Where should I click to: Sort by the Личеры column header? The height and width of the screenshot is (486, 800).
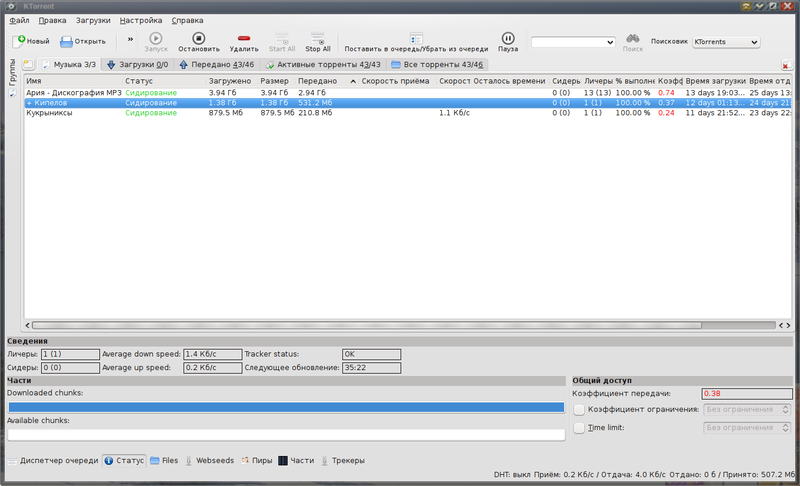pos(598,81)
